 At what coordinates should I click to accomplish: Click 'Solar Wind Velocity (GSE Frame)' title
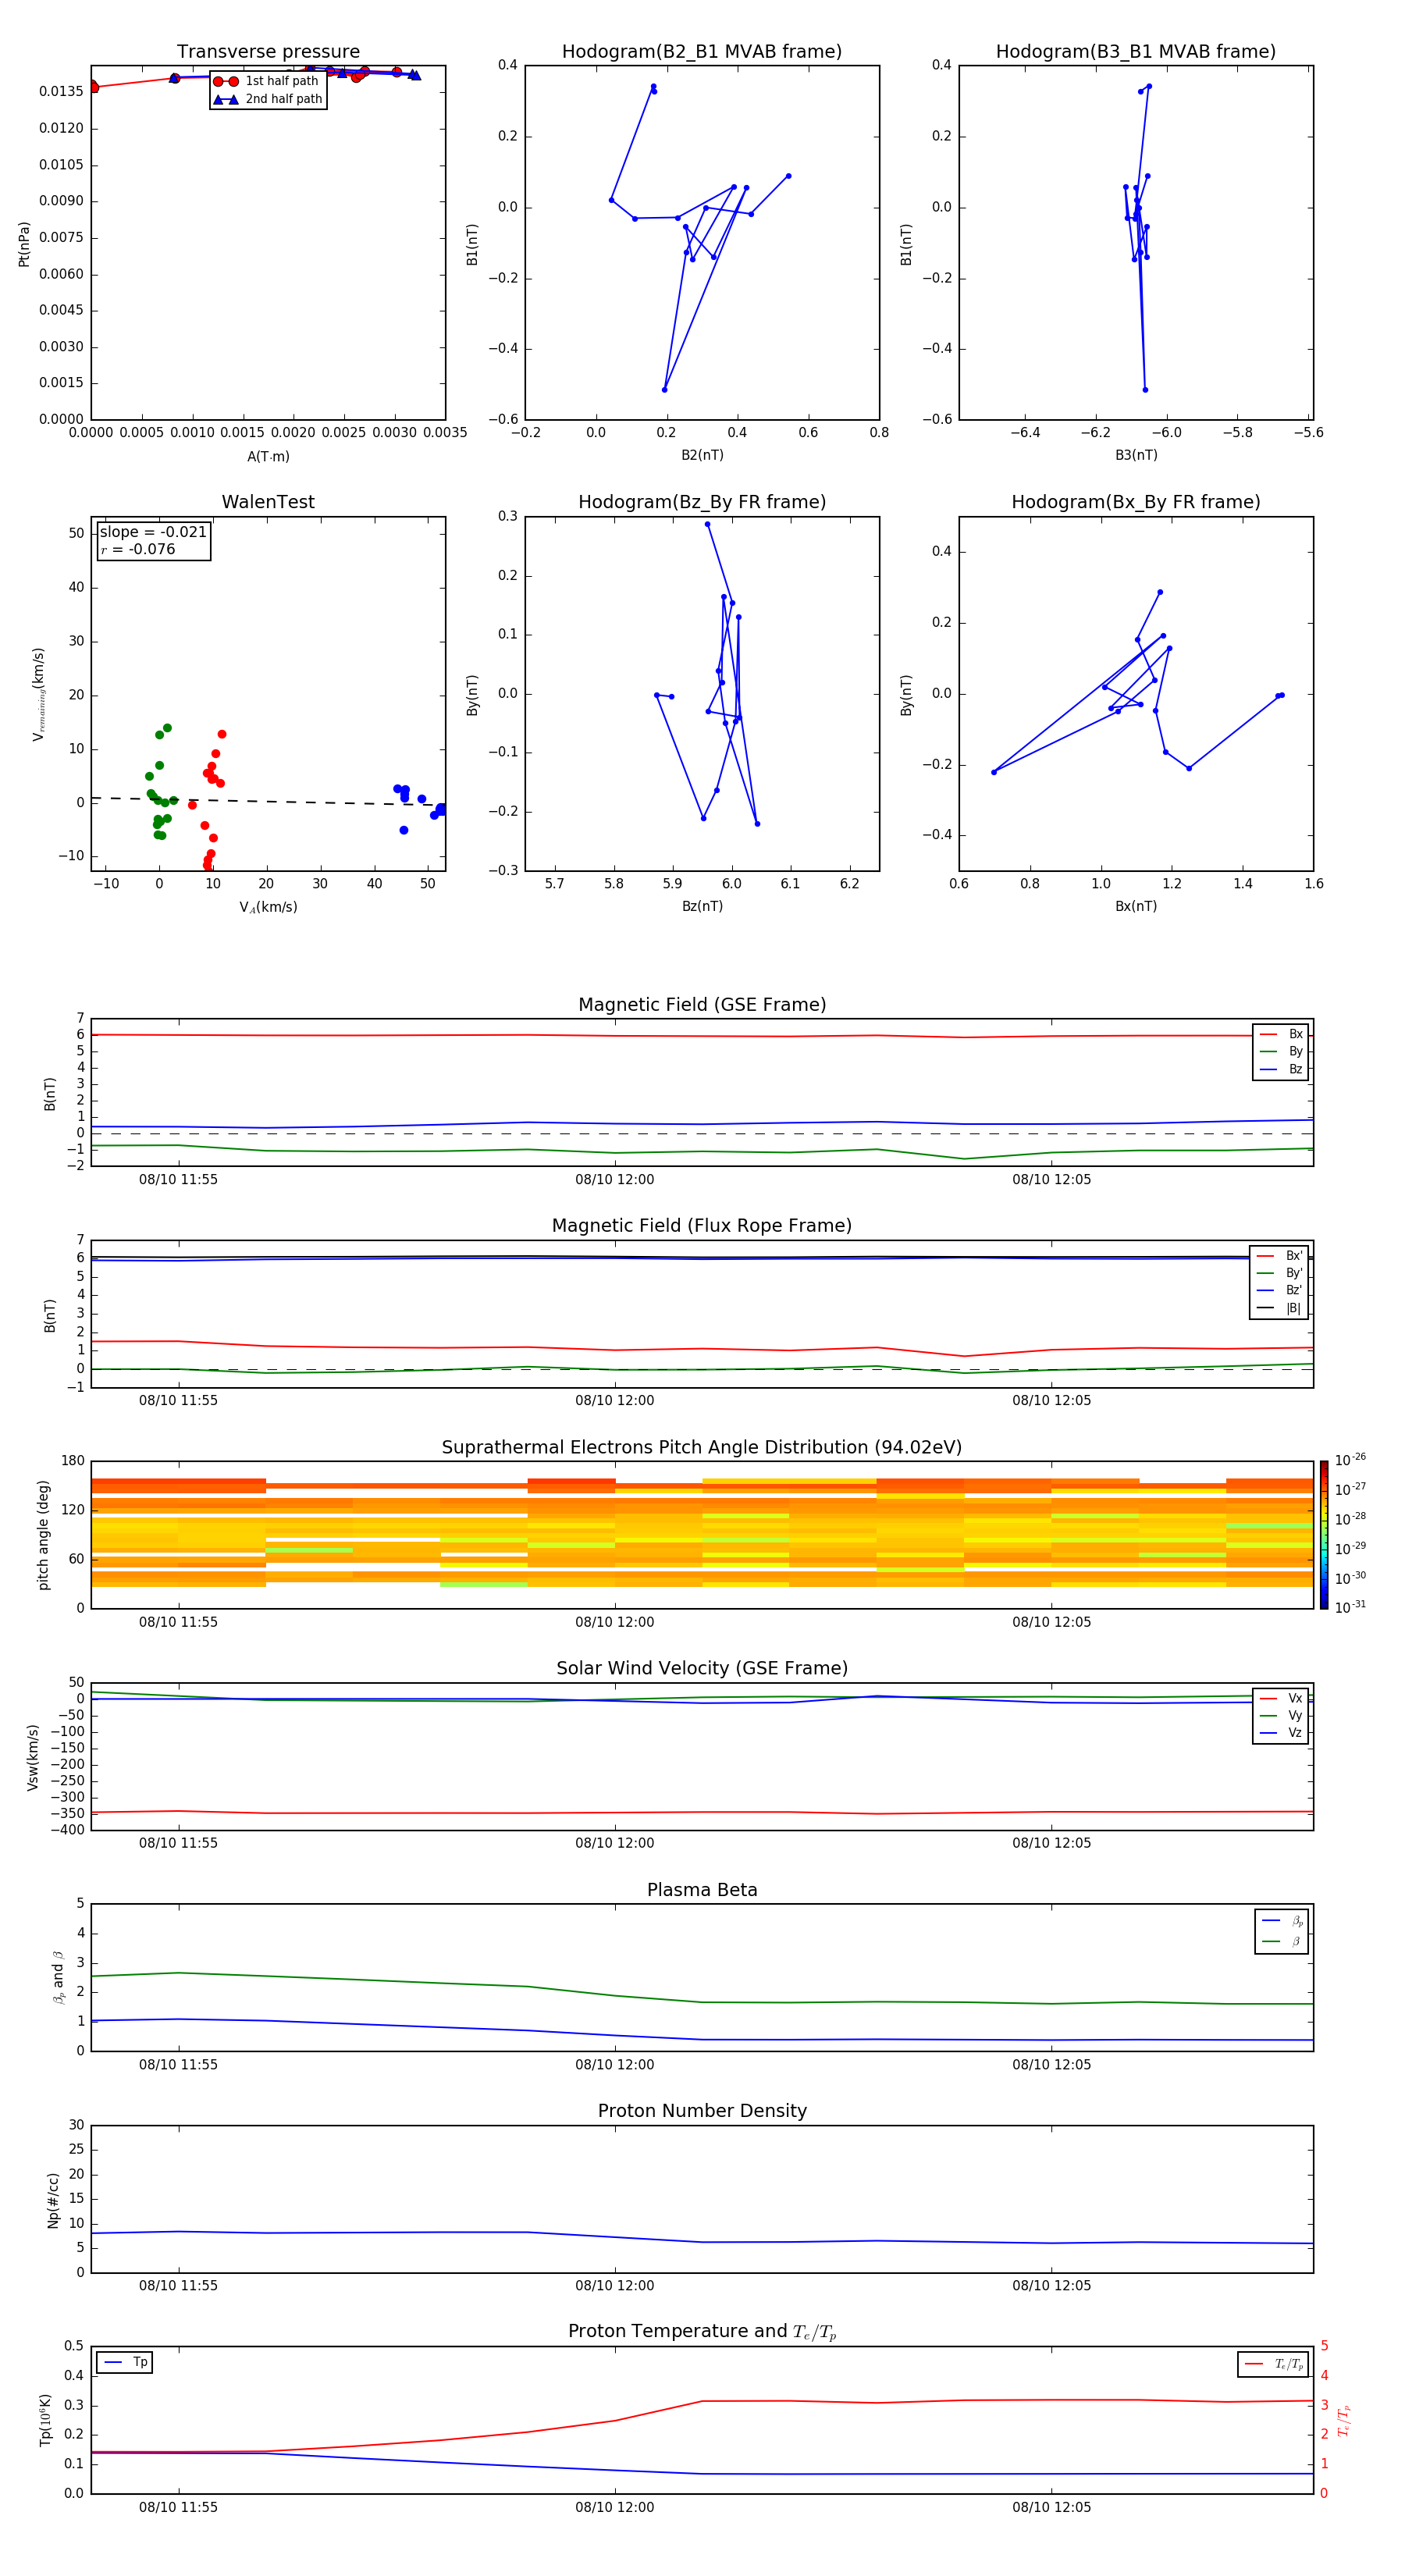pos(702,1669)
